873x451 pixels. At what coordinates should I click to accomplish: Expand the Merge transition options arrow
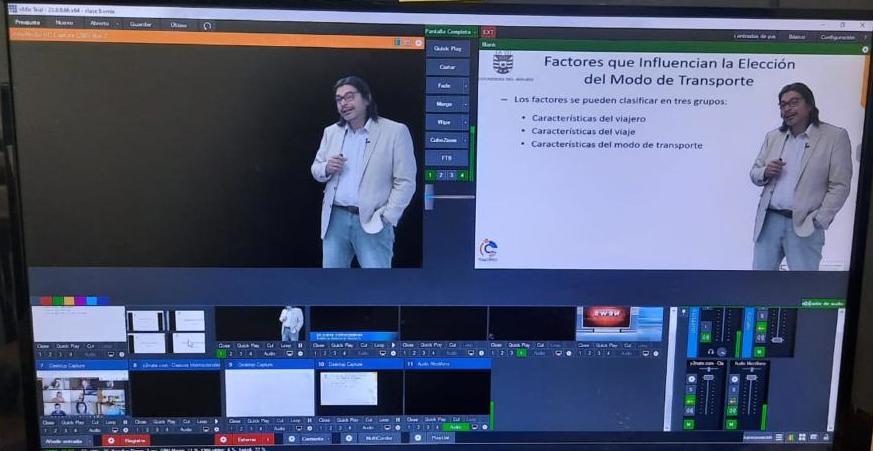(x=465, y=104)
